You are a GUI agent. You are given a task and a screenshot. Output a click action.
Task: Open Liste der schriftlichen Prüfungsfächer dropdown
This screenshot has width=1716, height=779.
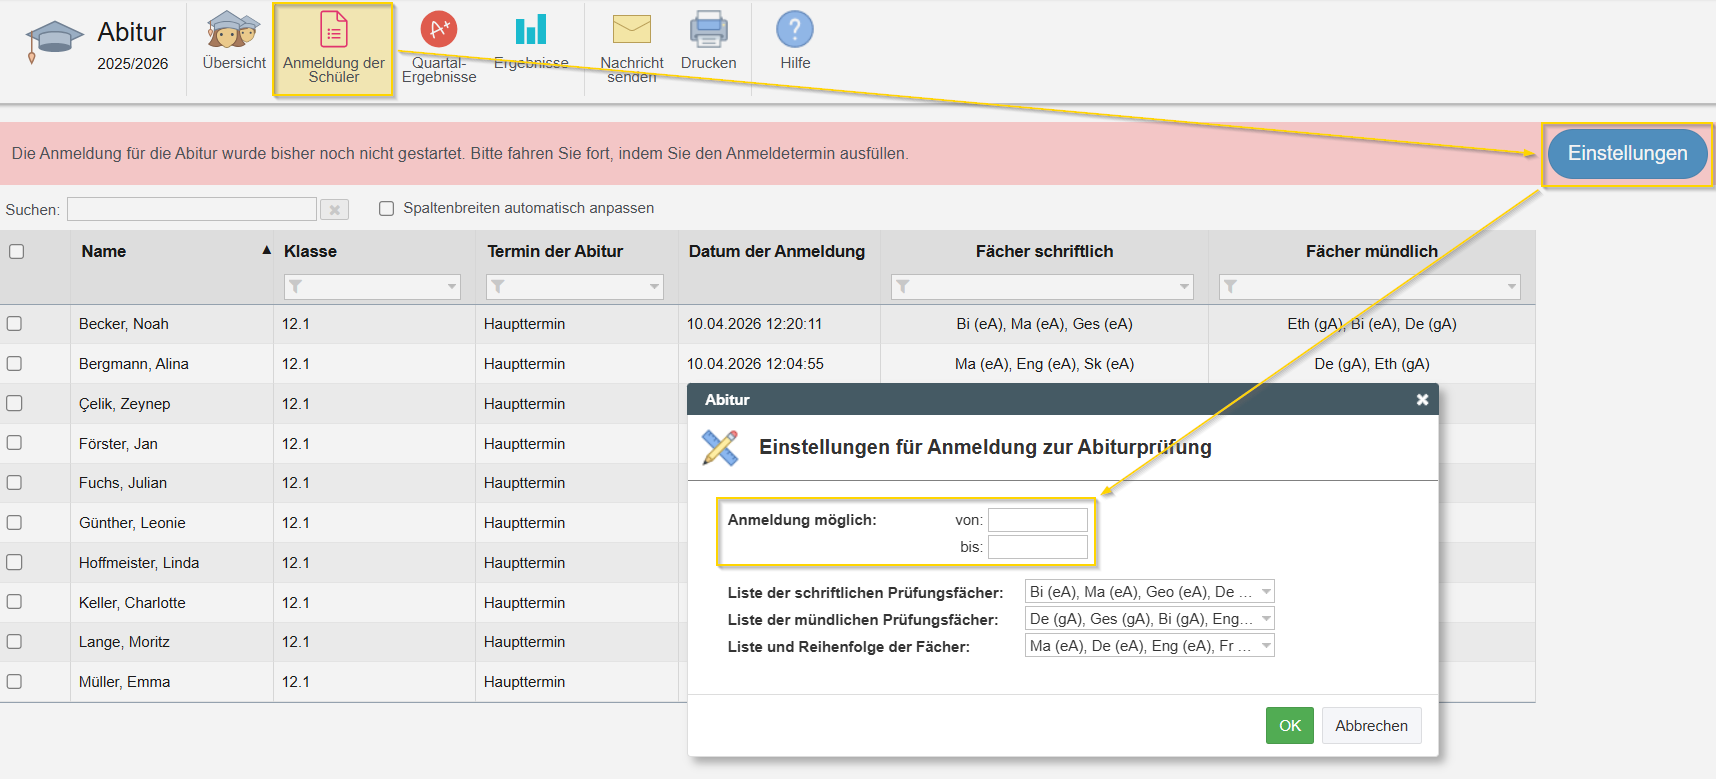1266,592
